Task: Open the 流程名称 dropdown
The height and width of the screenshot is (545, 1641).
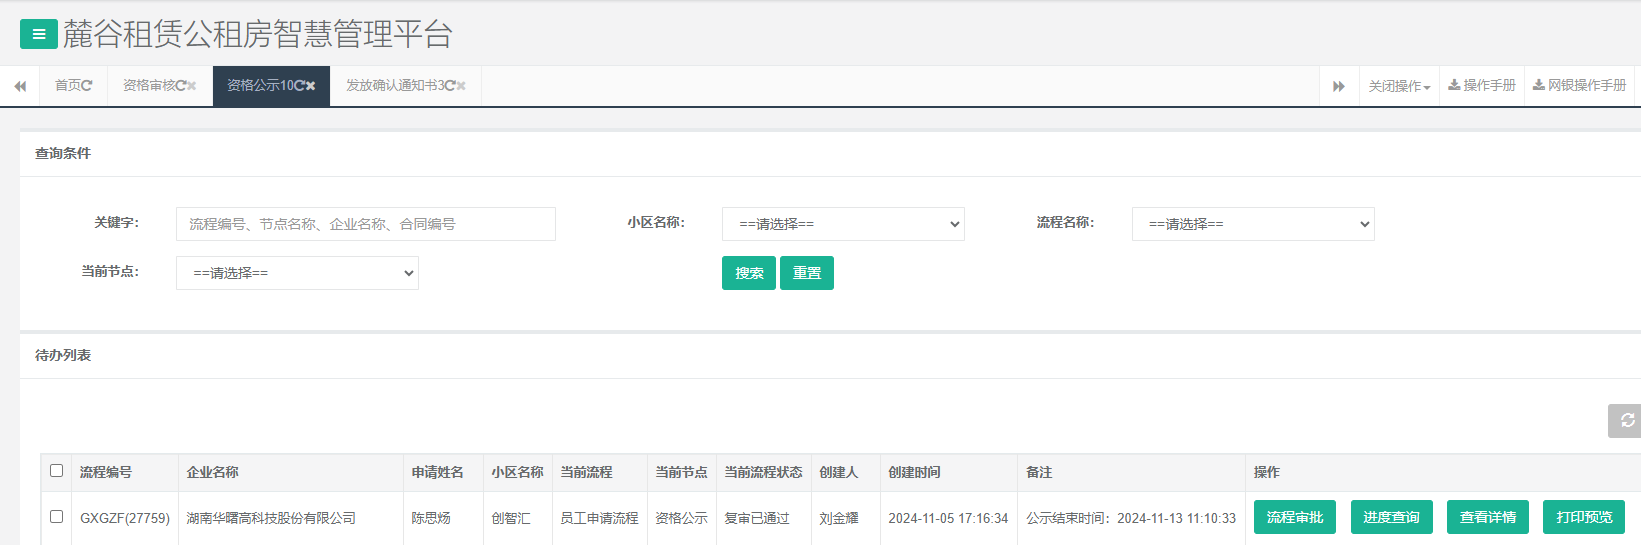Action: pyautogui.click(x=1253, y=224)
